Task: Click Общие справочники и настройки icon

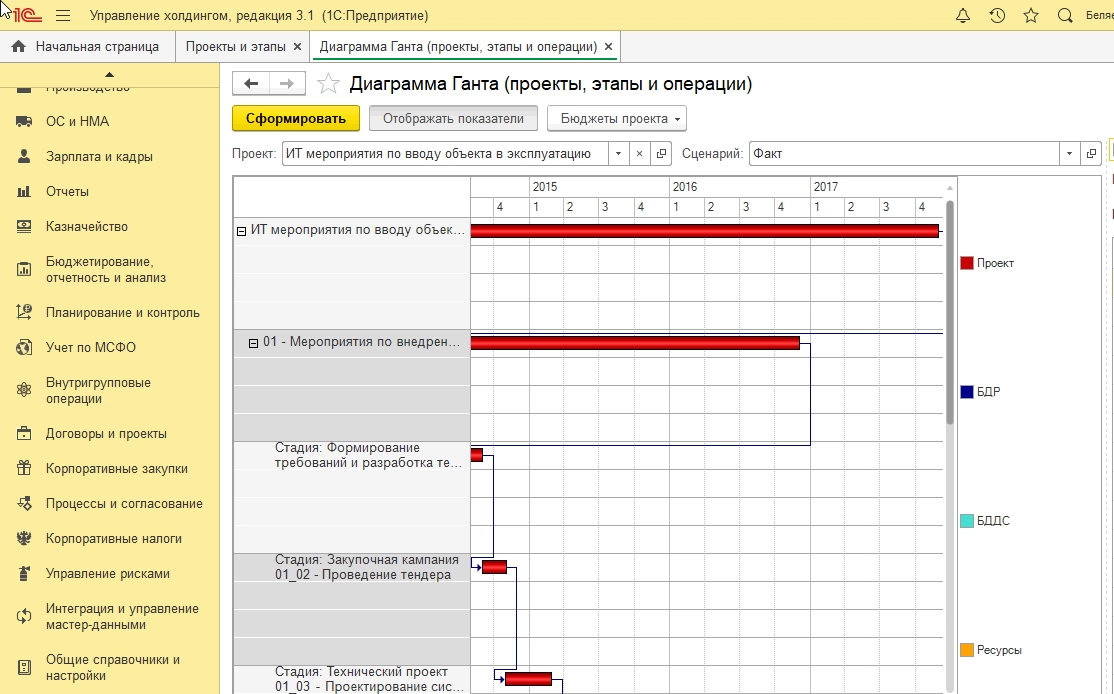Action: pos(24,667)
